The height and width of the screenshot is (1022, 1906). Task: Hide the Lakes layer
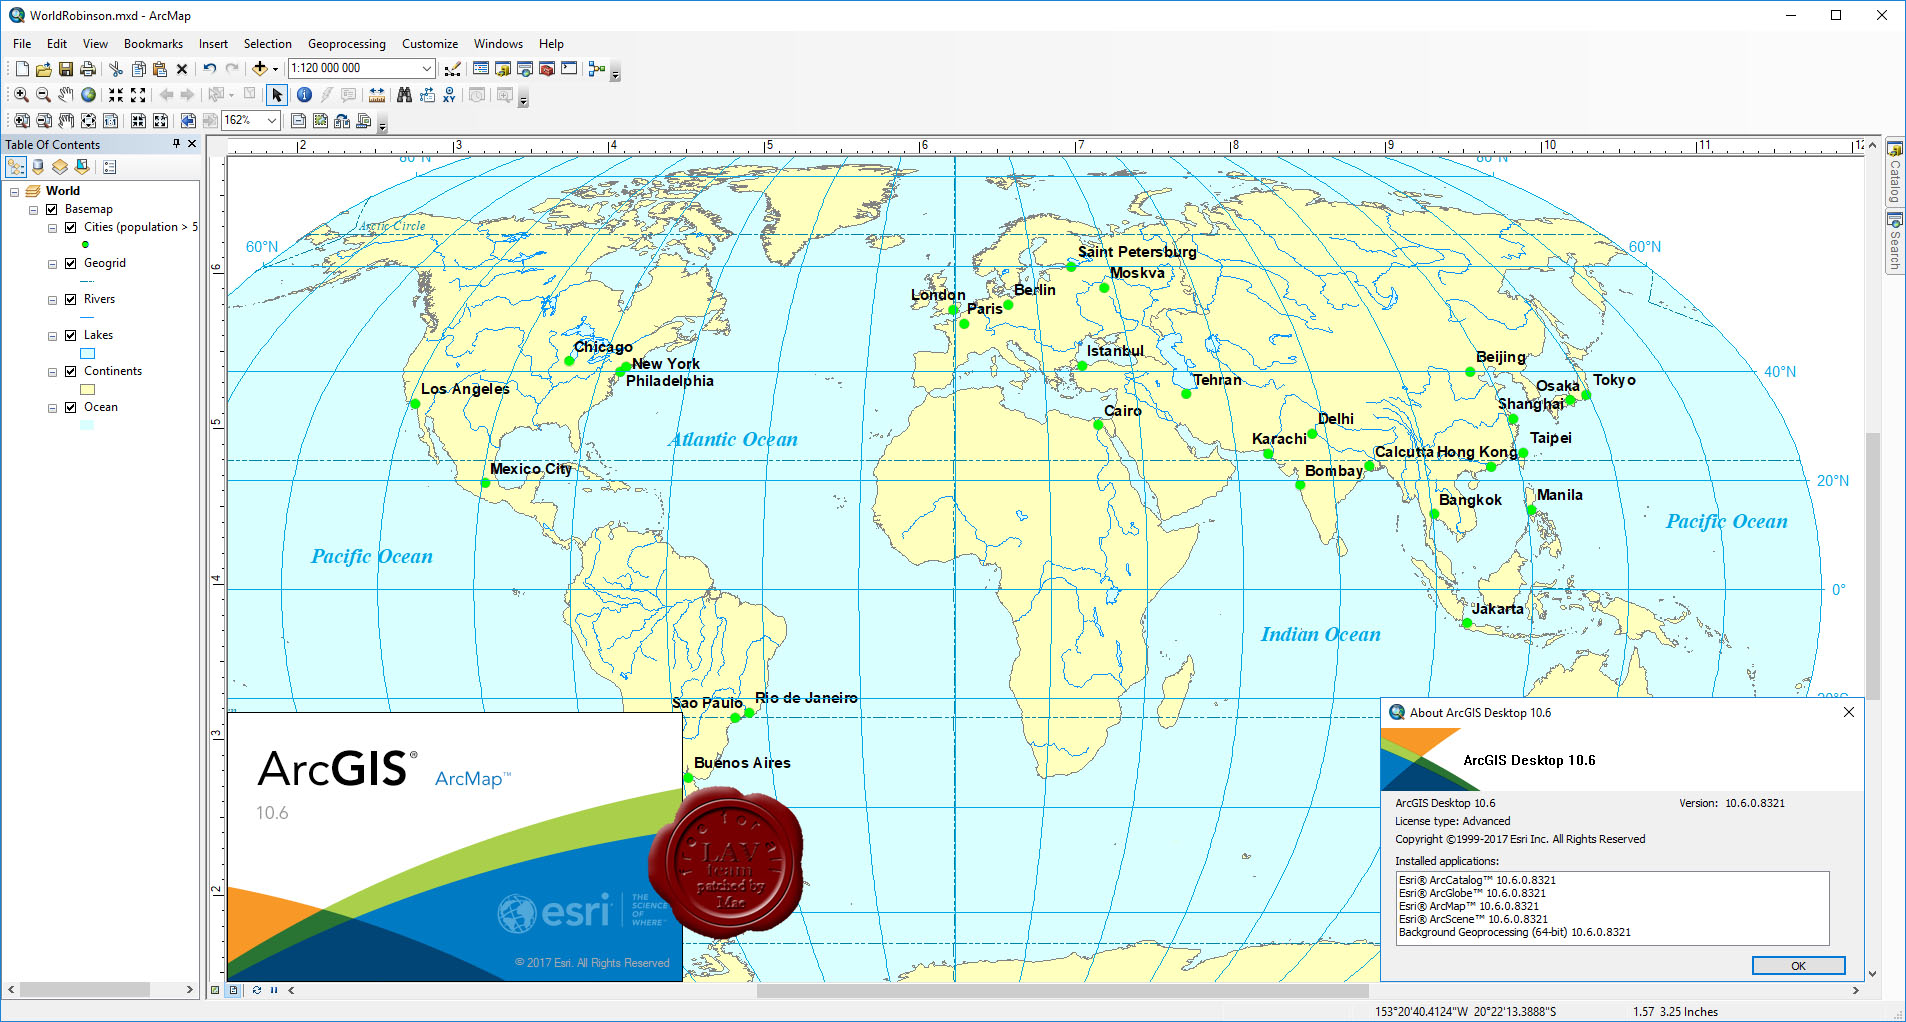[x=70, y=336]
